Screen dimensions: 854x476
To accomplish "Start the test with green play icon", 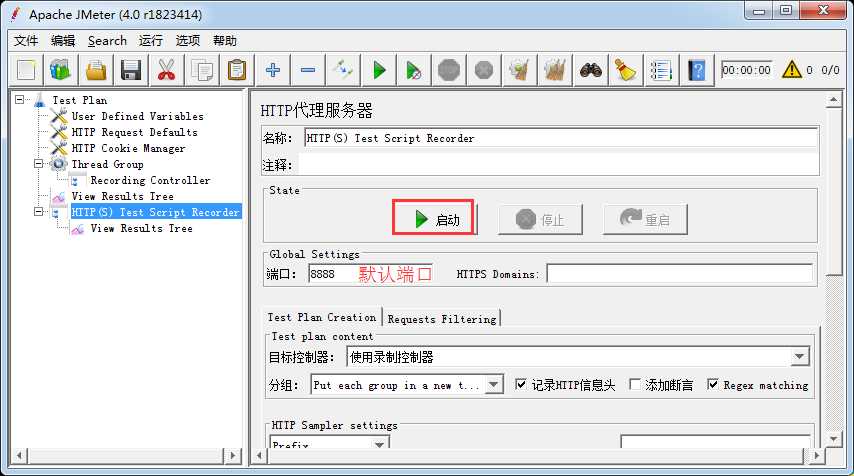I will click(379, 70).
